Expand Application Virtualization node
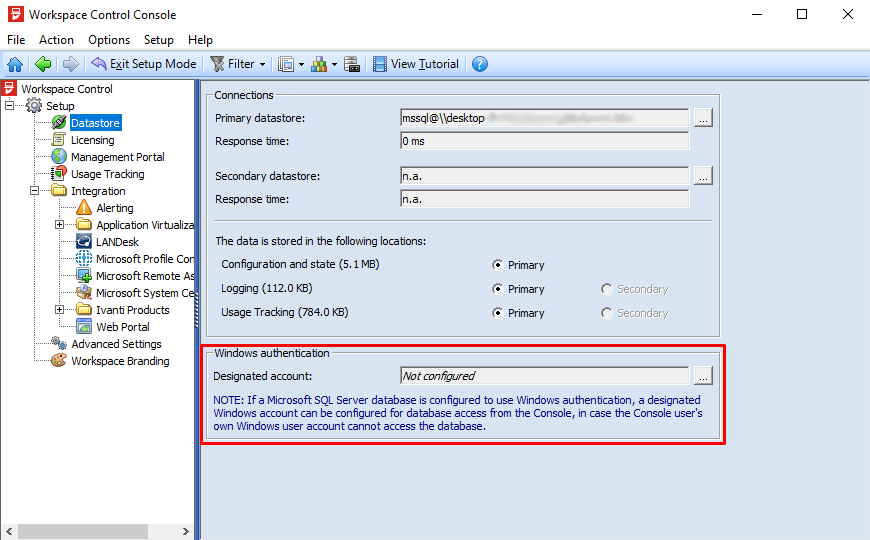This screenshot has width=870, height=540. click(x=59, y=225)
